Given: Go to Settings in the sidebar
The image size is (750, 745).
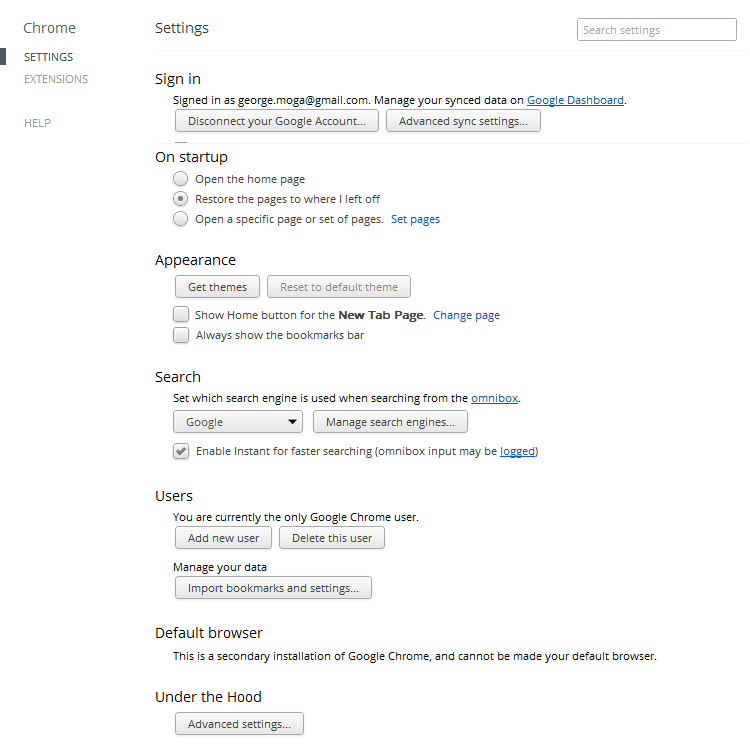Looking at the screenshot, I should tap(48, 57).
